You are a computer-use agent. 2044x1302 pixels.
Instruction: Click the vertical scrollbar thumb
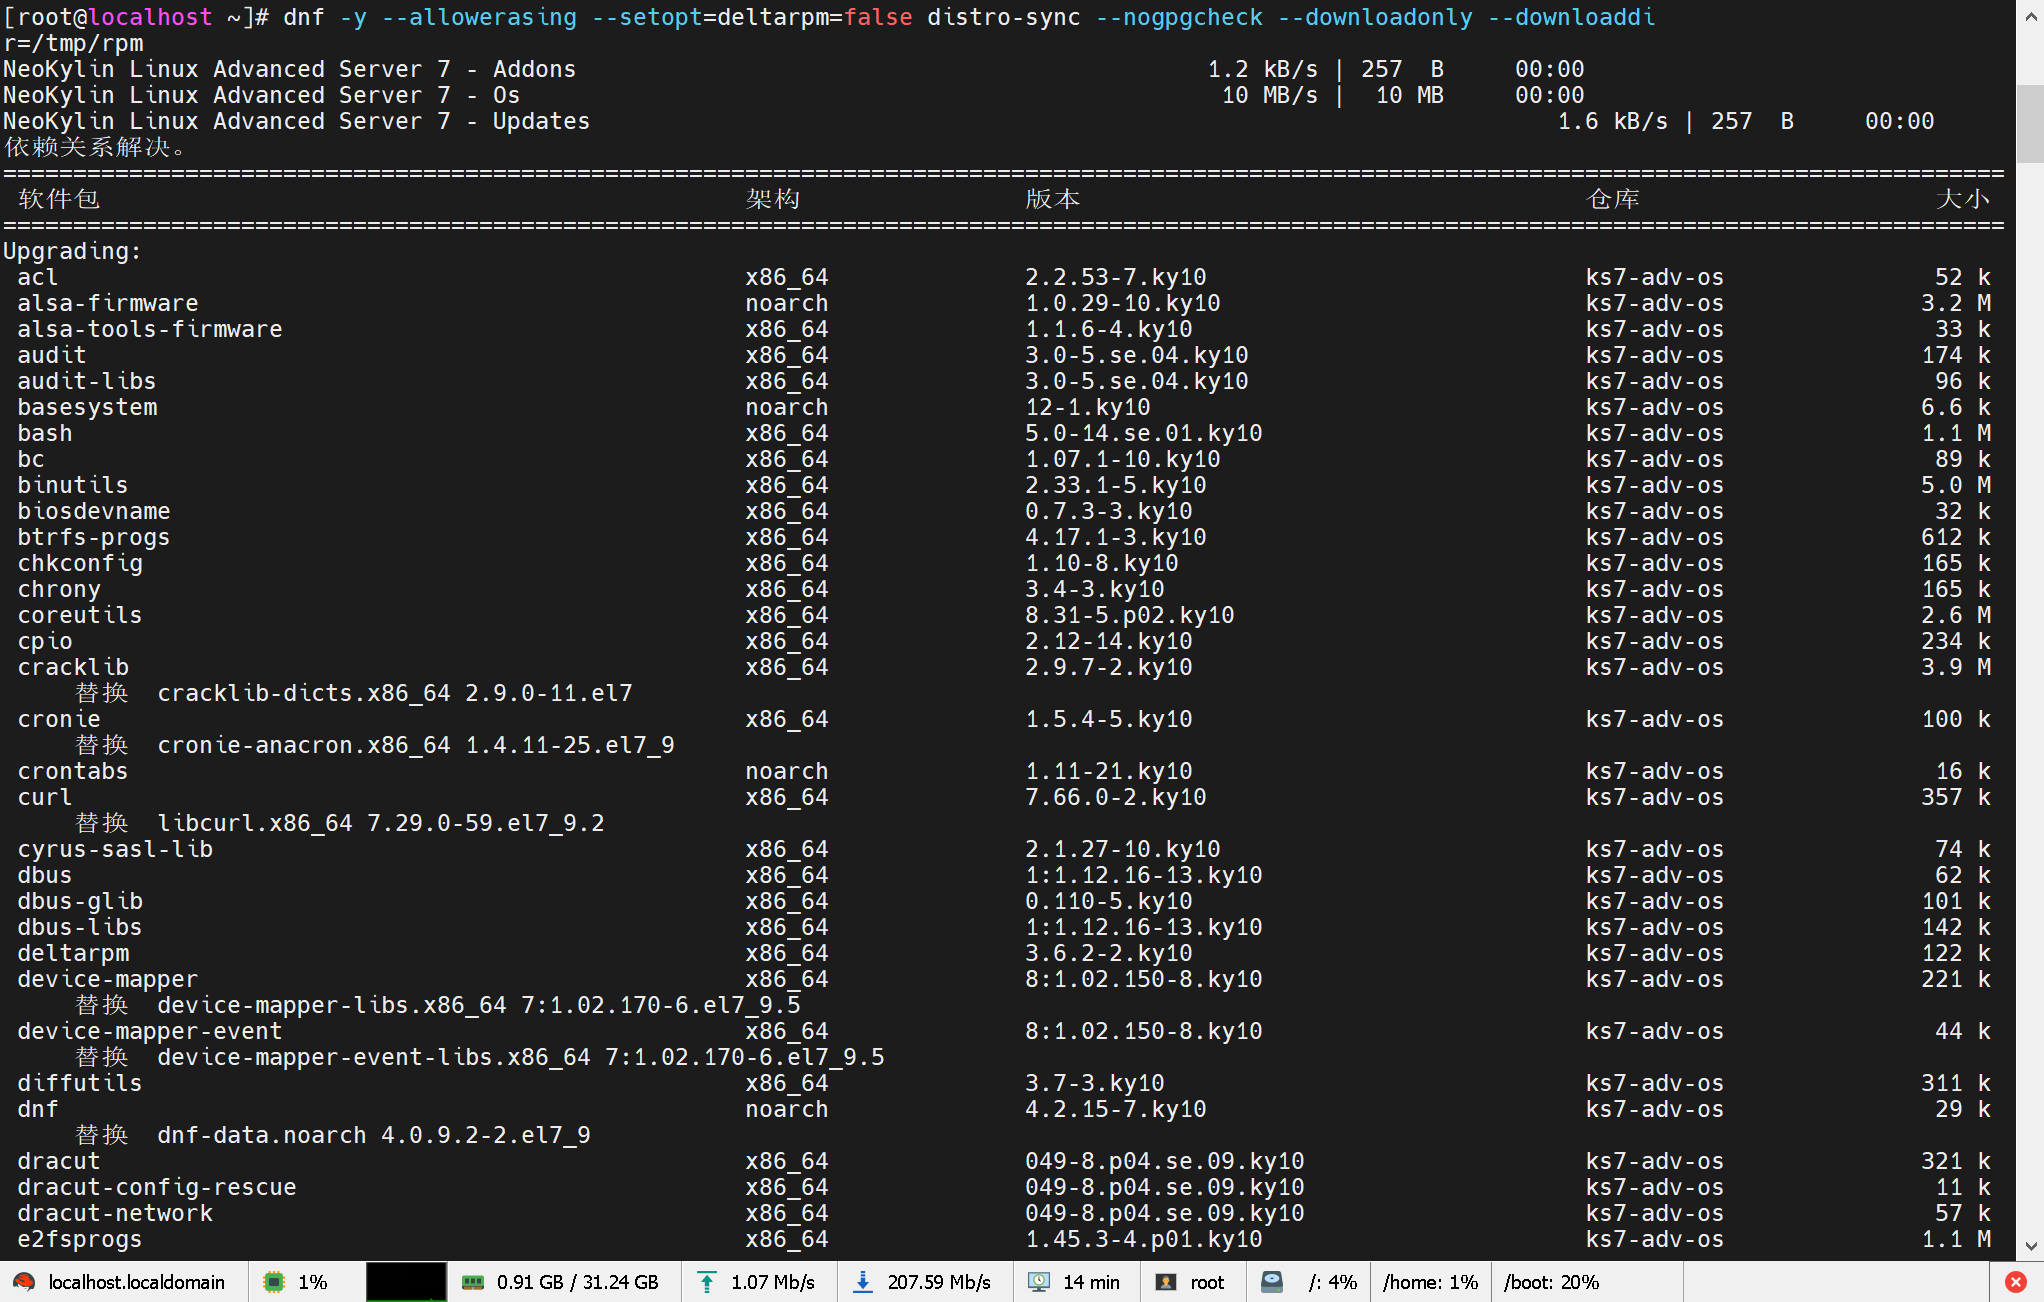(2030, 124)
